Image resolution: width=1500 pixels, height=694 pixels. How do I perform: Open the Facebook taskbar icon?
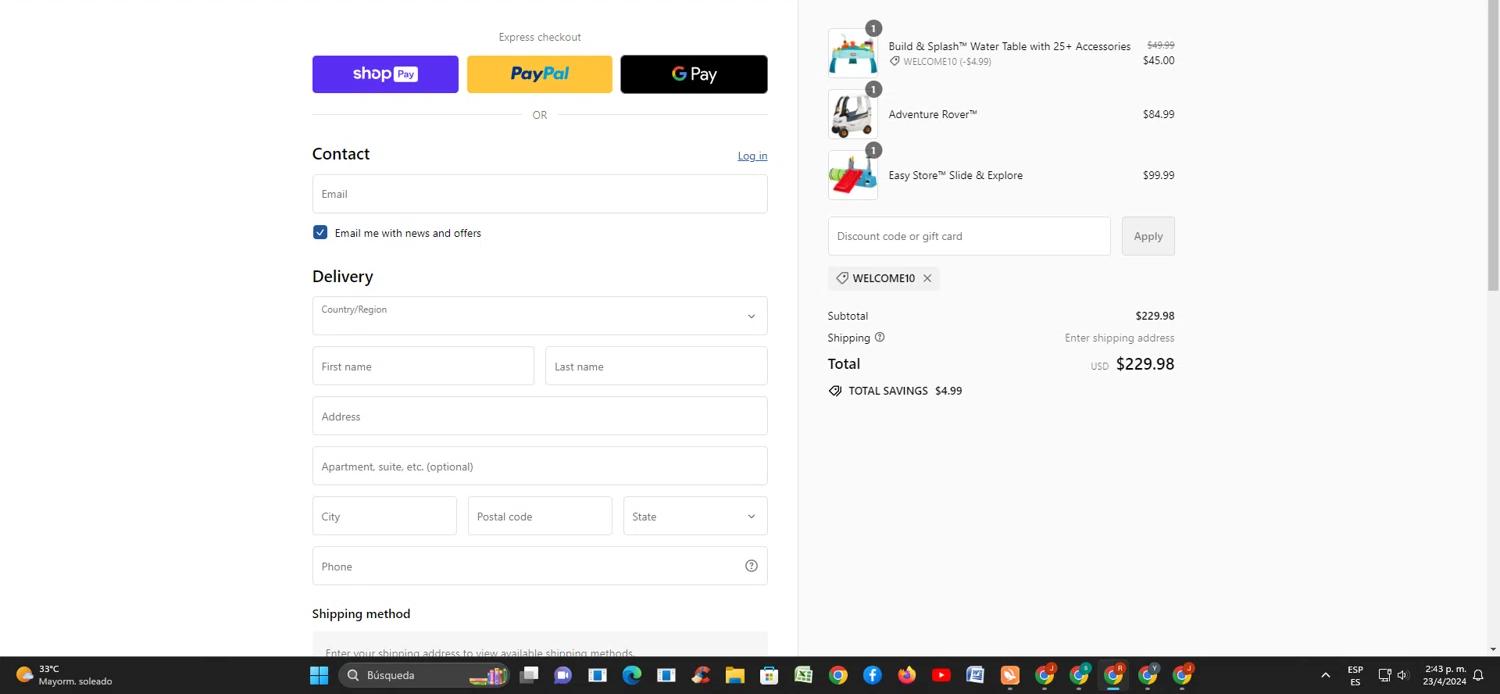(x=873, y=675)
